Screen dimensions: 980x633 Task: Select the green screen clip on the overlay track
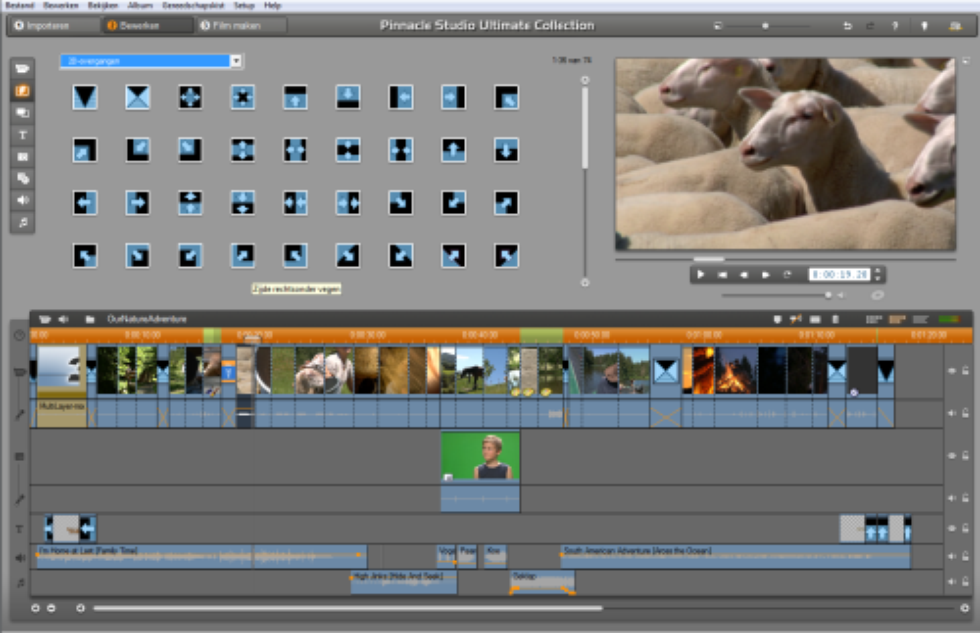tap(480, 456)
